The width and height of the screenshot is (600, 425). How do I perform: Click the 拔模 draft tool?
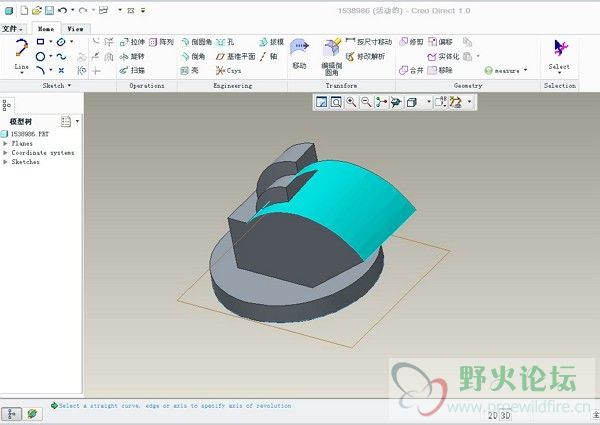[x=271, y=42]
